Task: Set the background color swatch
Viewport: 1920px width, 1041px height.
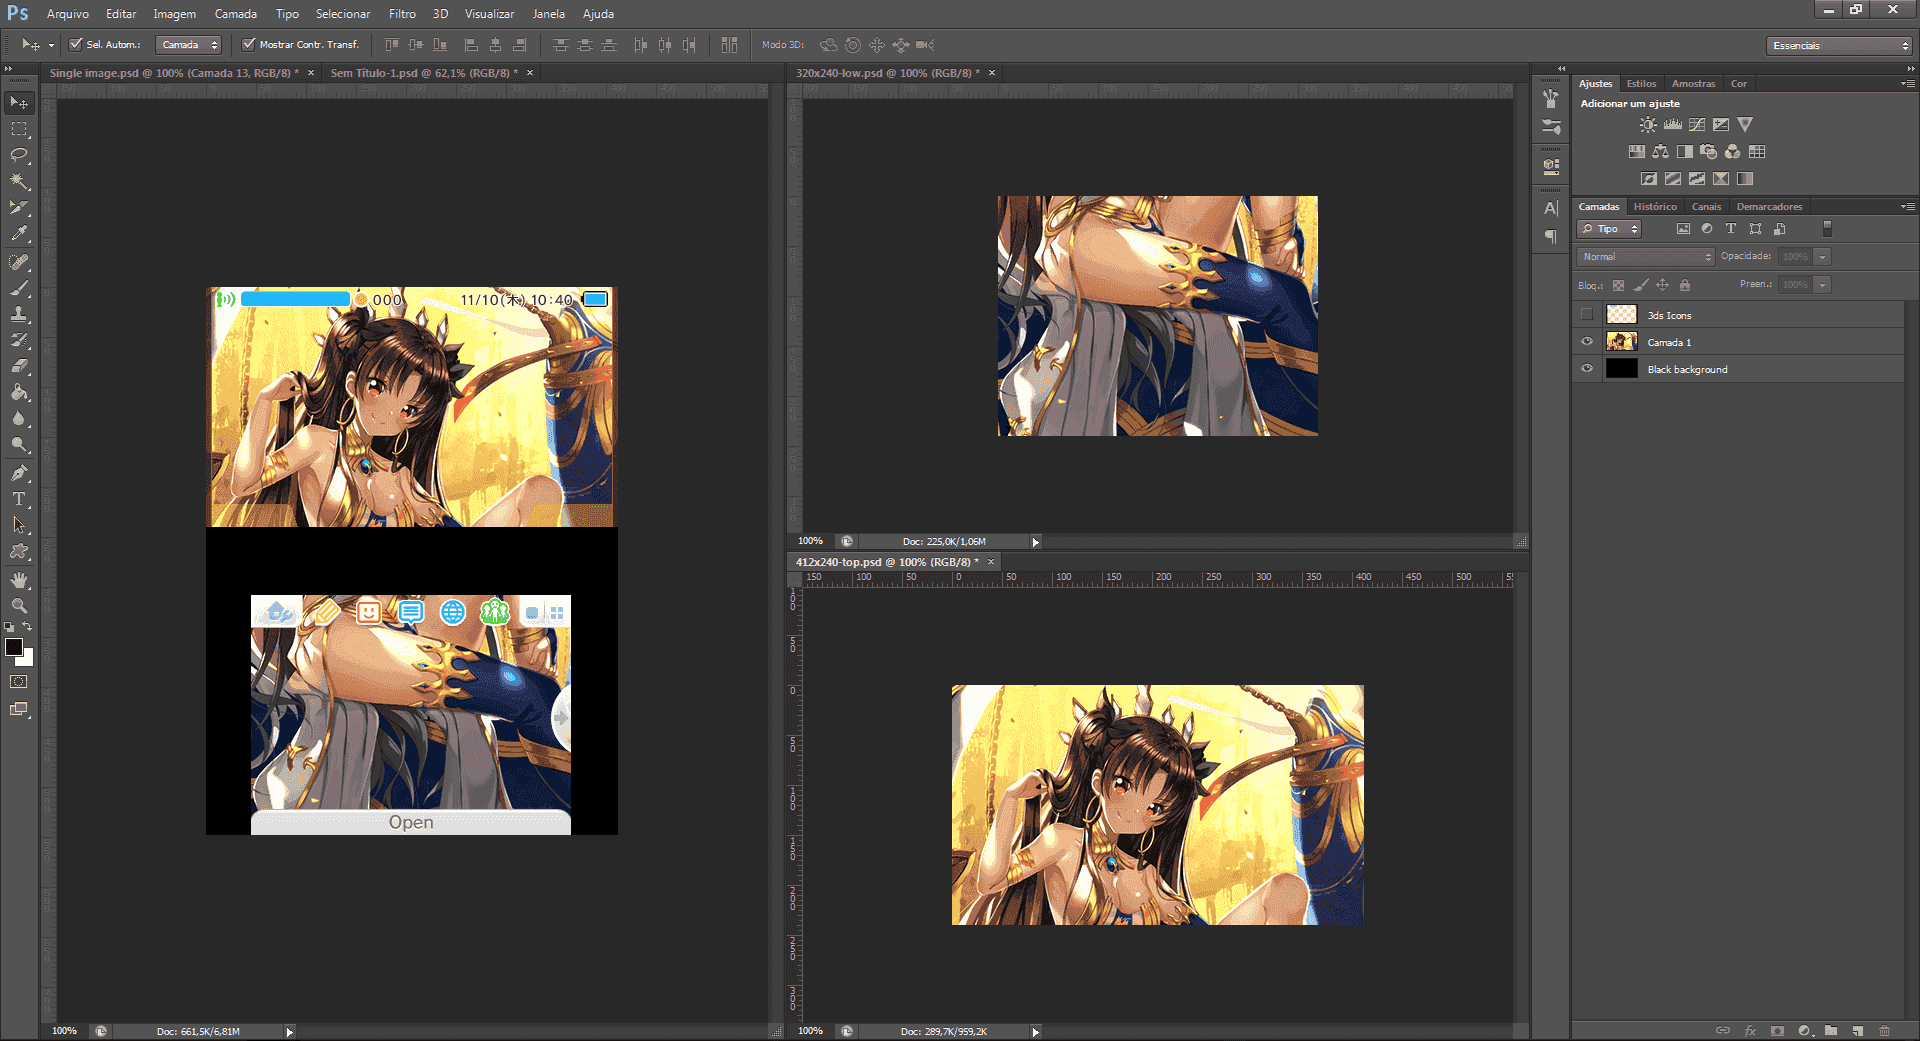Action: click(26, 658)
